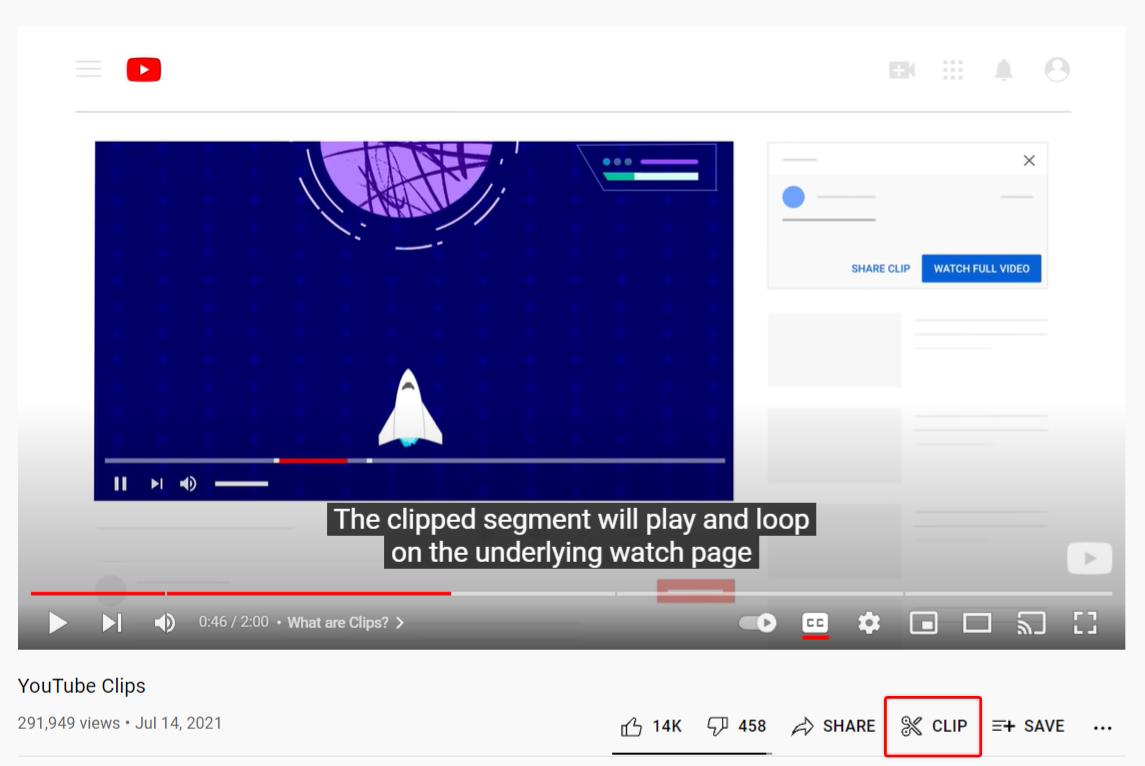1145x766 pixels.
Task: Click the create-video camera icon in mockup header
Action: (902, 69)
